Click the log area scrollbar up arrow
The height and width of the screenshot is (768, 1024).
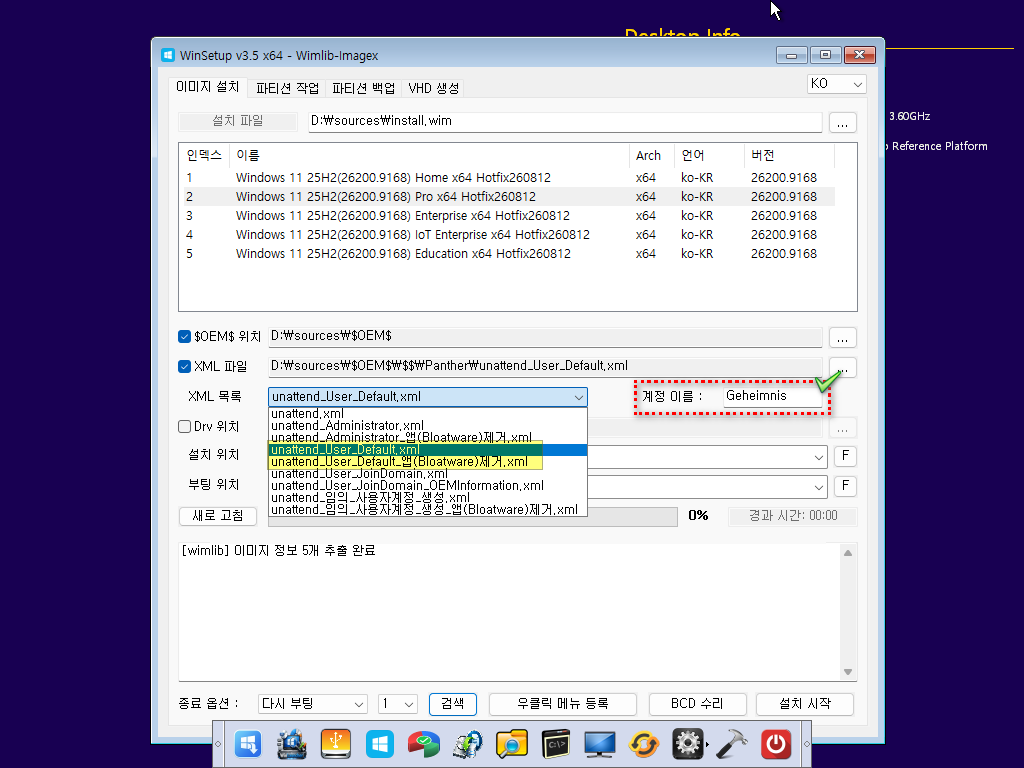coord(848,553)
